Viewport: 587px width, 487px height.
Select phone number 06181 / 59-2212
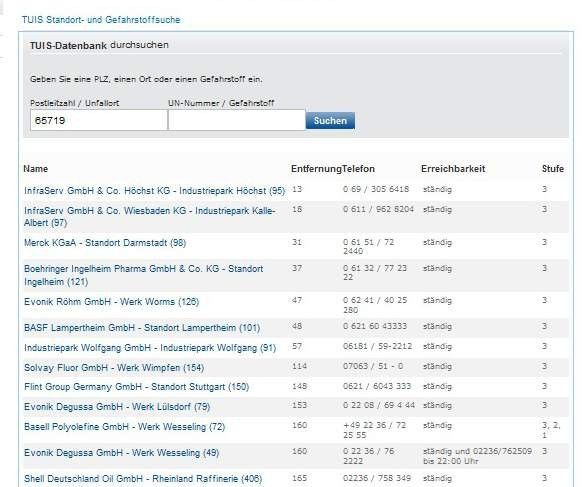(377, 346)
